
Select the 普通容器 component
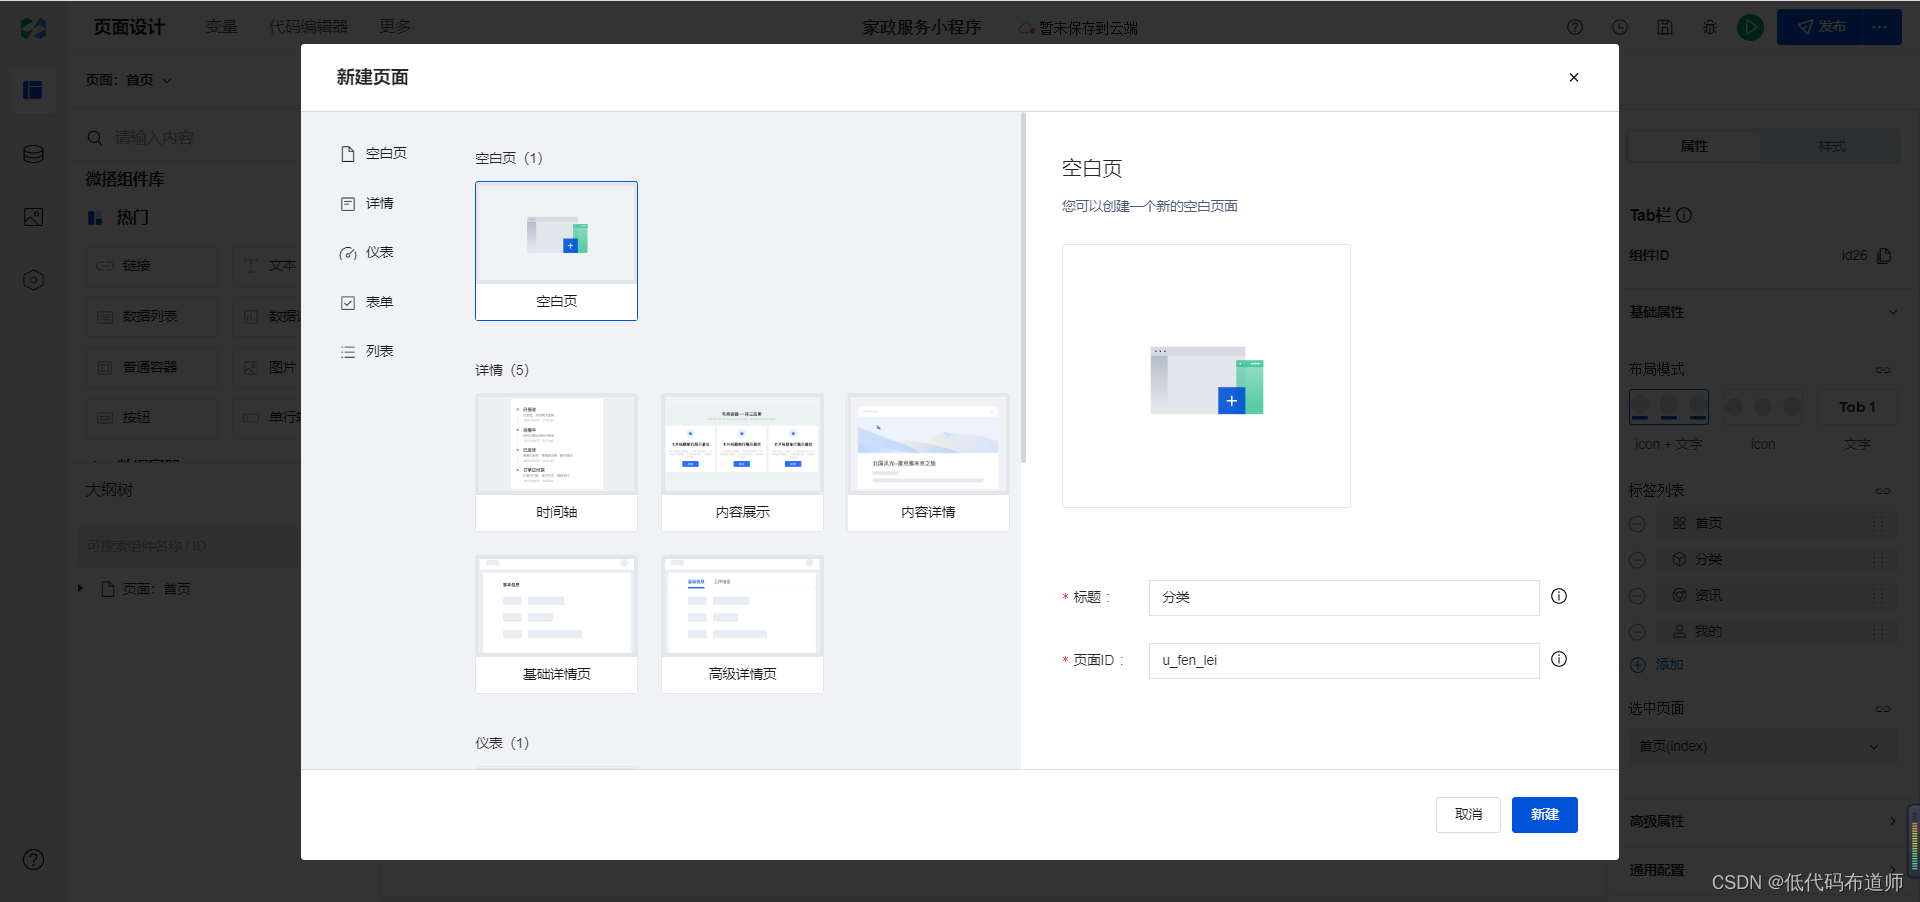(151, 368)
